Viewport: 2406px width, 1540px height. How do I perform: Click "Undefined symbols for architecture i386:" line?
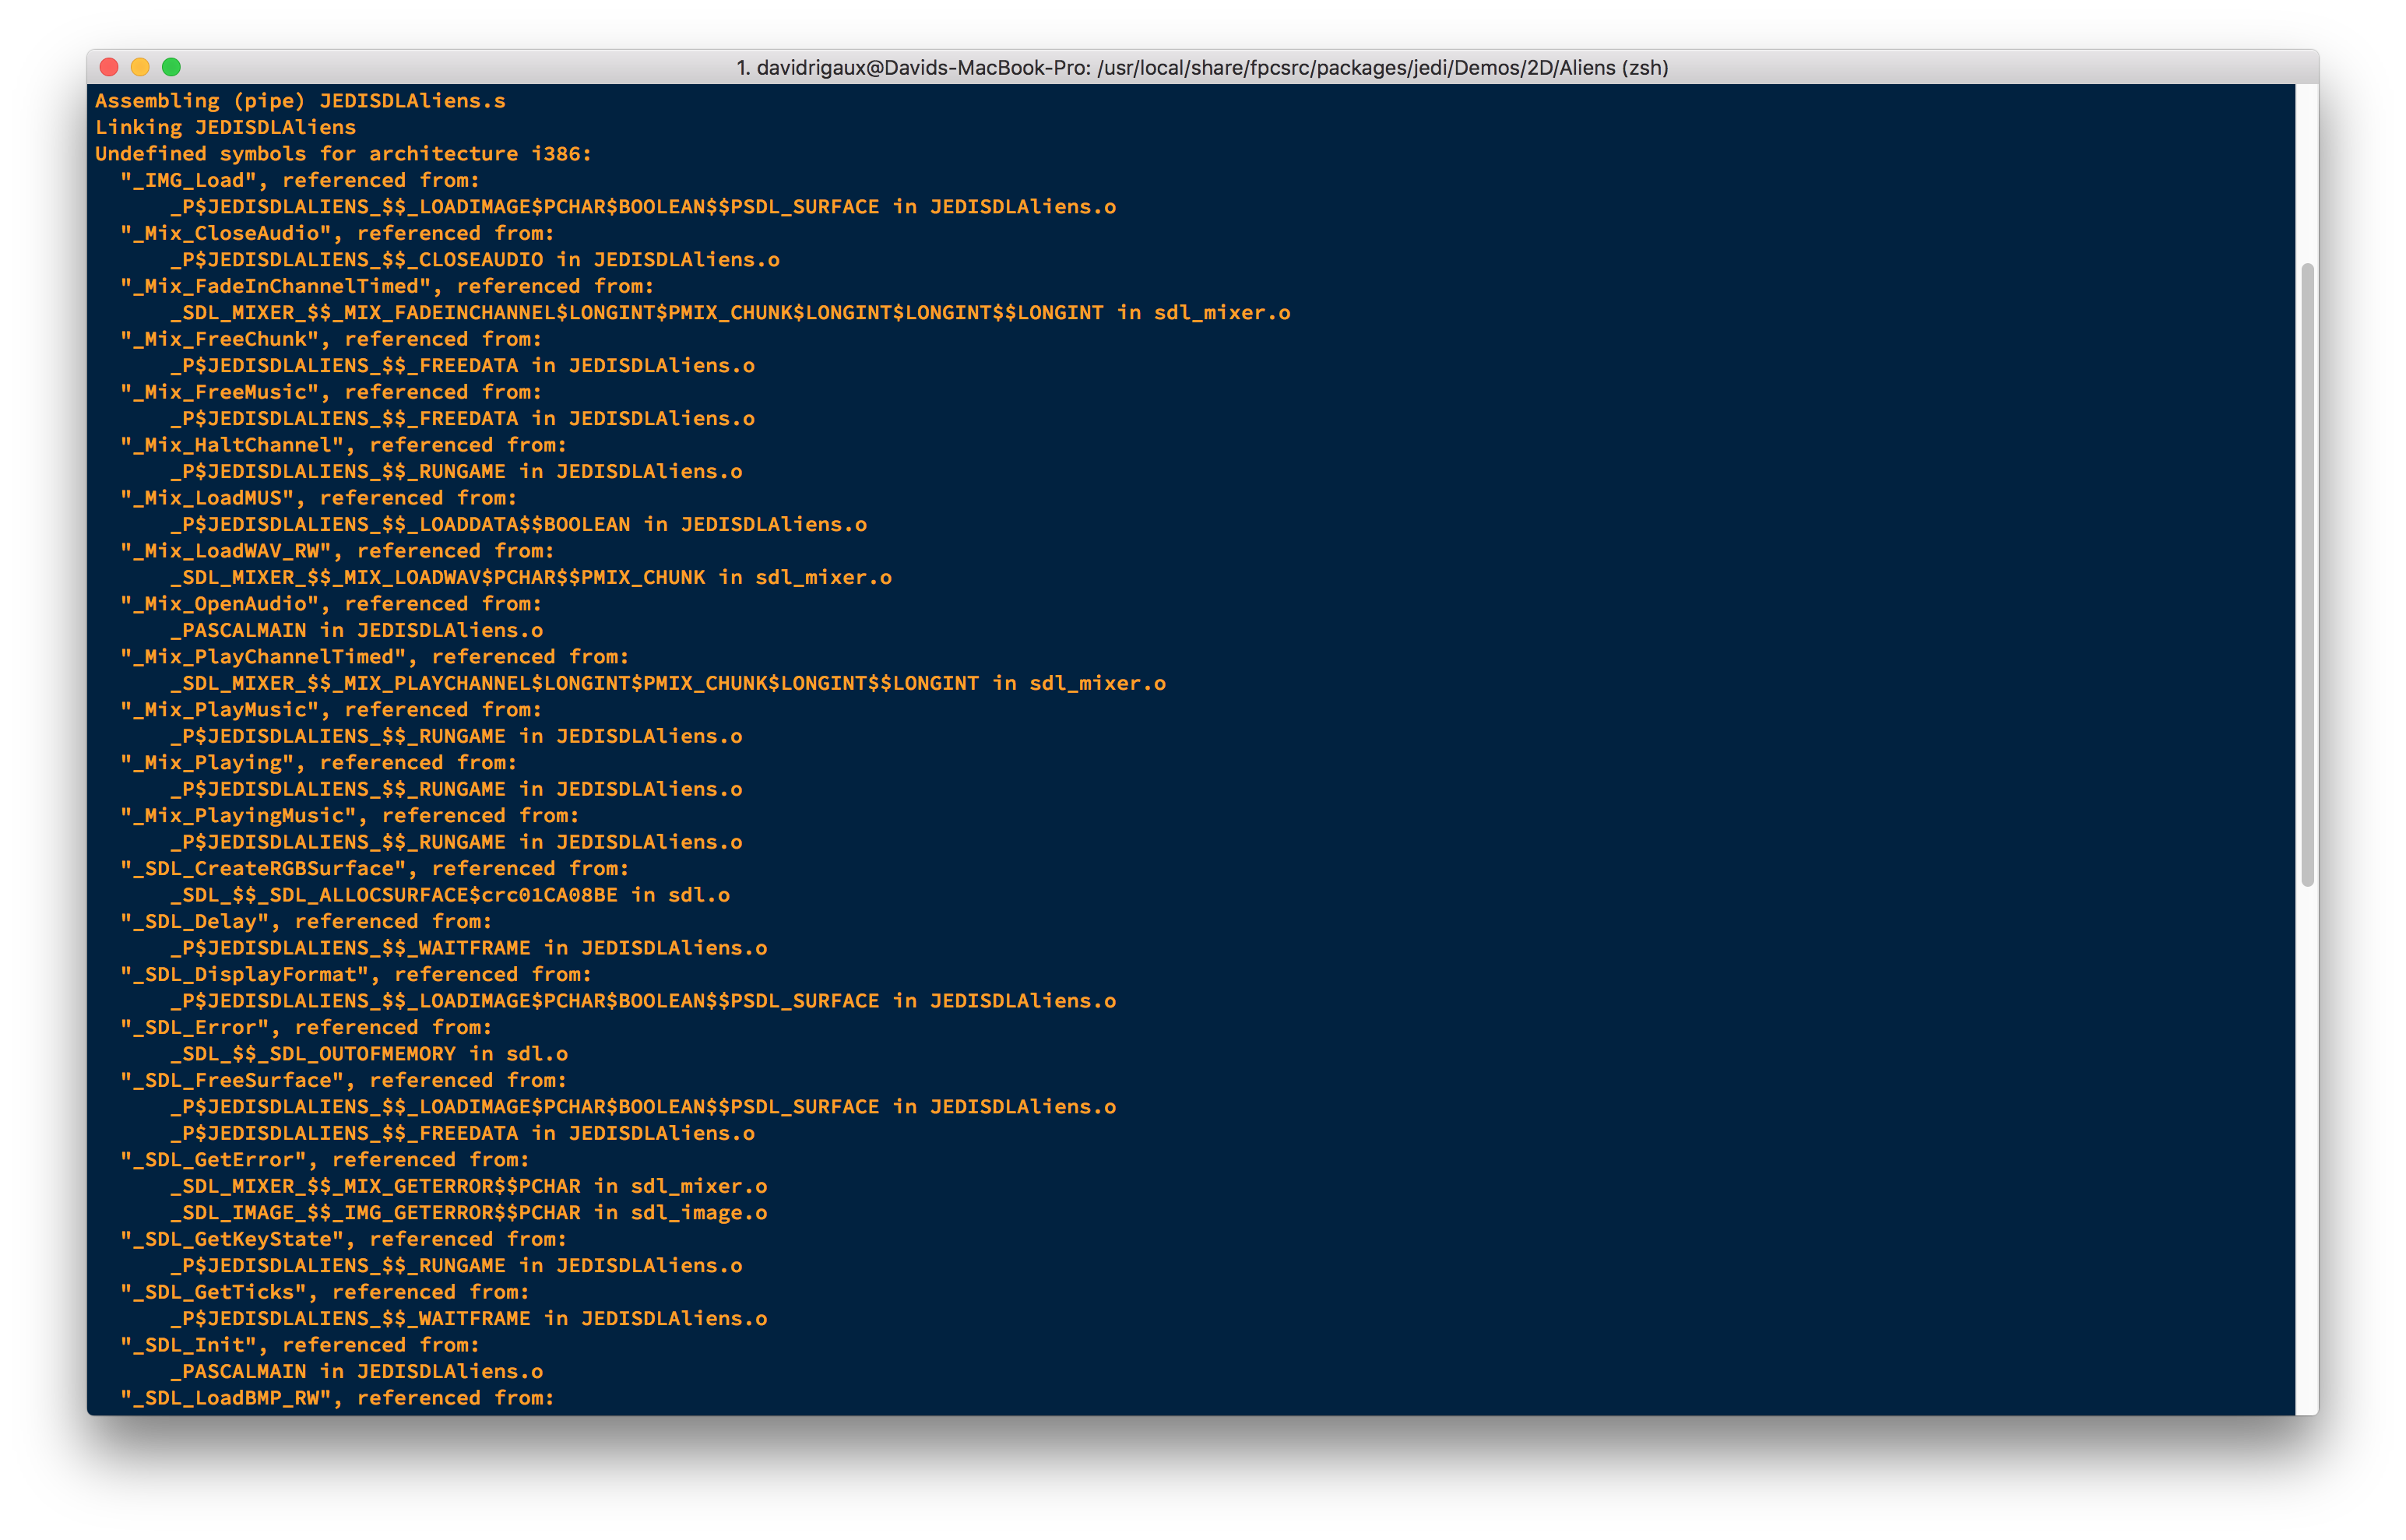point(343,154)
